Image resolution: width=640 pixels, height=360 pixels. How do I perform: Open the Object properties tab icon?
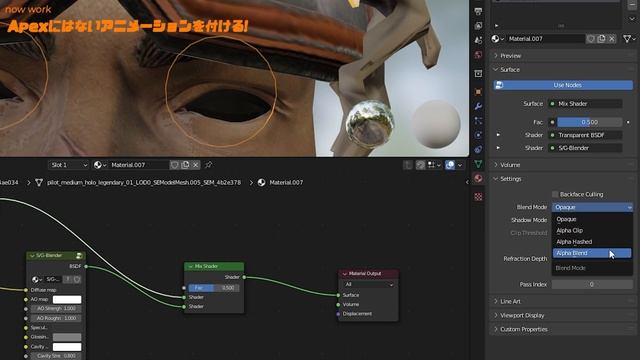tap(478, 92)
